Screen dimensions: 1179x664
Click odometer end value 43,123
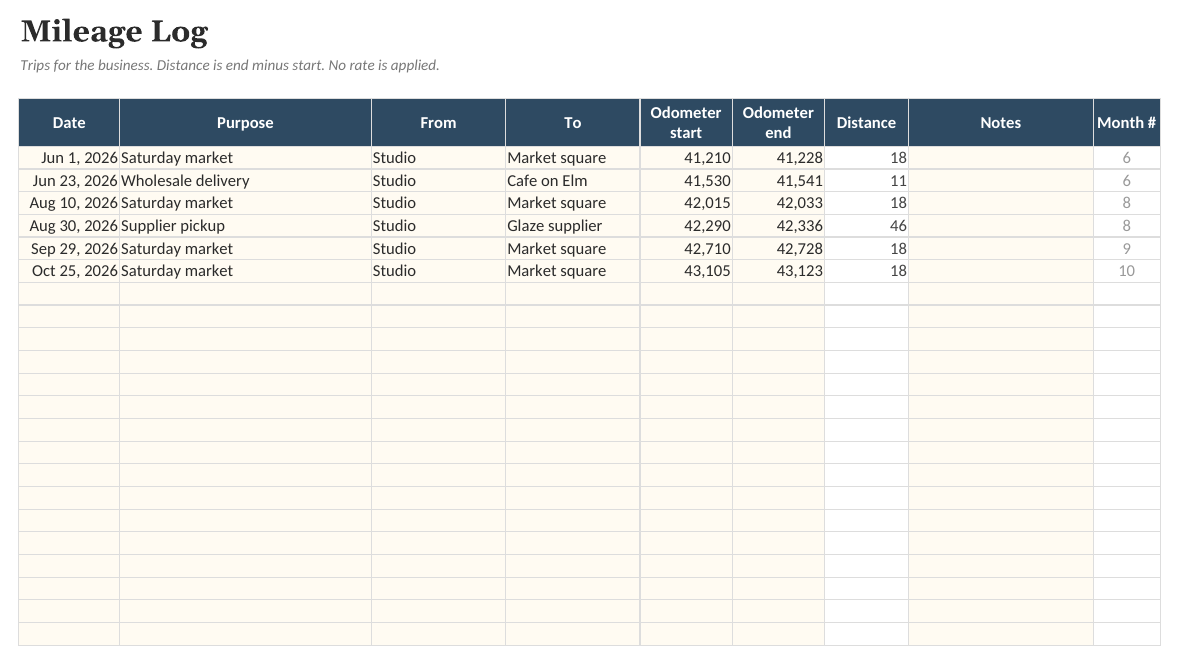778,271
